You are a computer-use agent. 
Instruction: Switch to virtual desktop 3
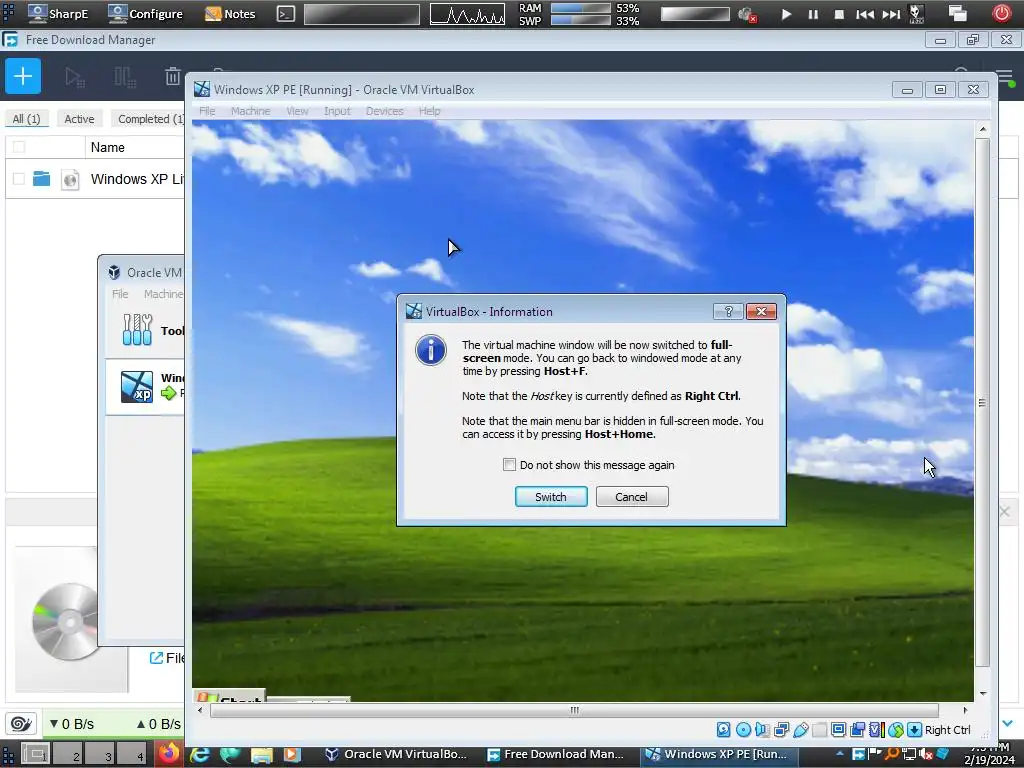pos(100,754)
